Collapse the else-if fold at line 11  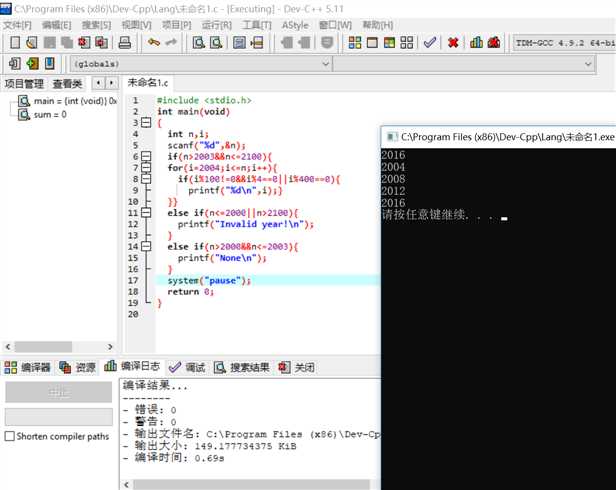coord(146,213)
